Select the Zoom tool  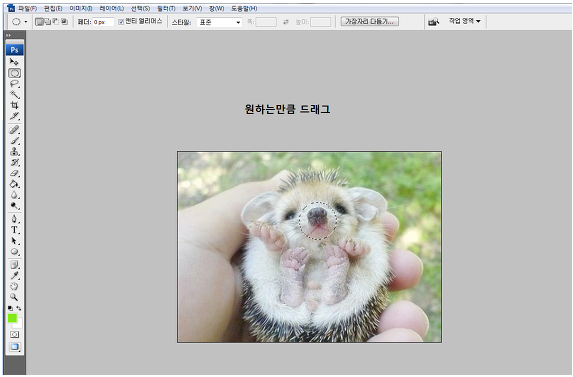point(14,297)
